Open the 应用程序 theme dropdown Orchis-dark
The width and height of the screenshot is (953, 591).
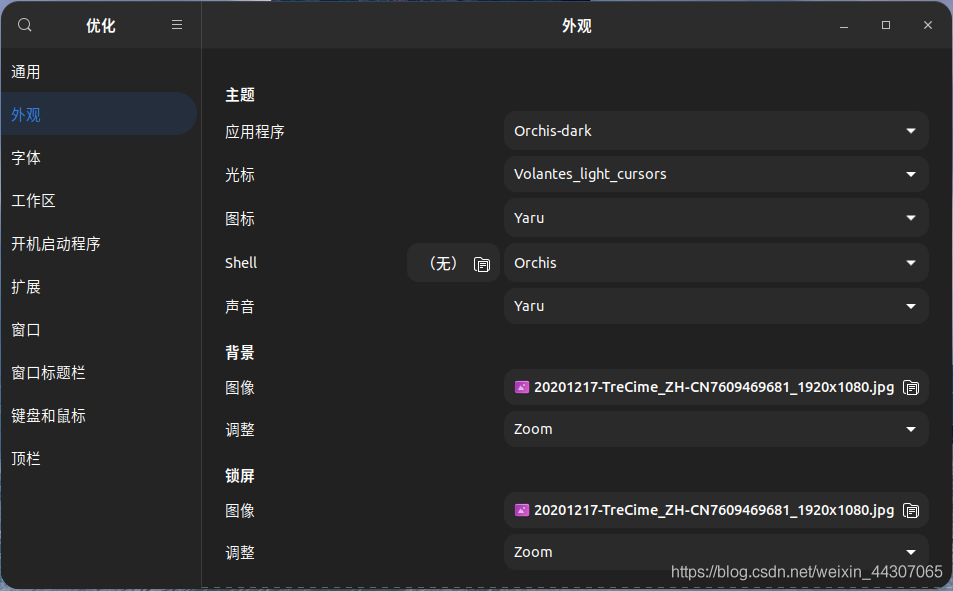(x=716, y=131)
